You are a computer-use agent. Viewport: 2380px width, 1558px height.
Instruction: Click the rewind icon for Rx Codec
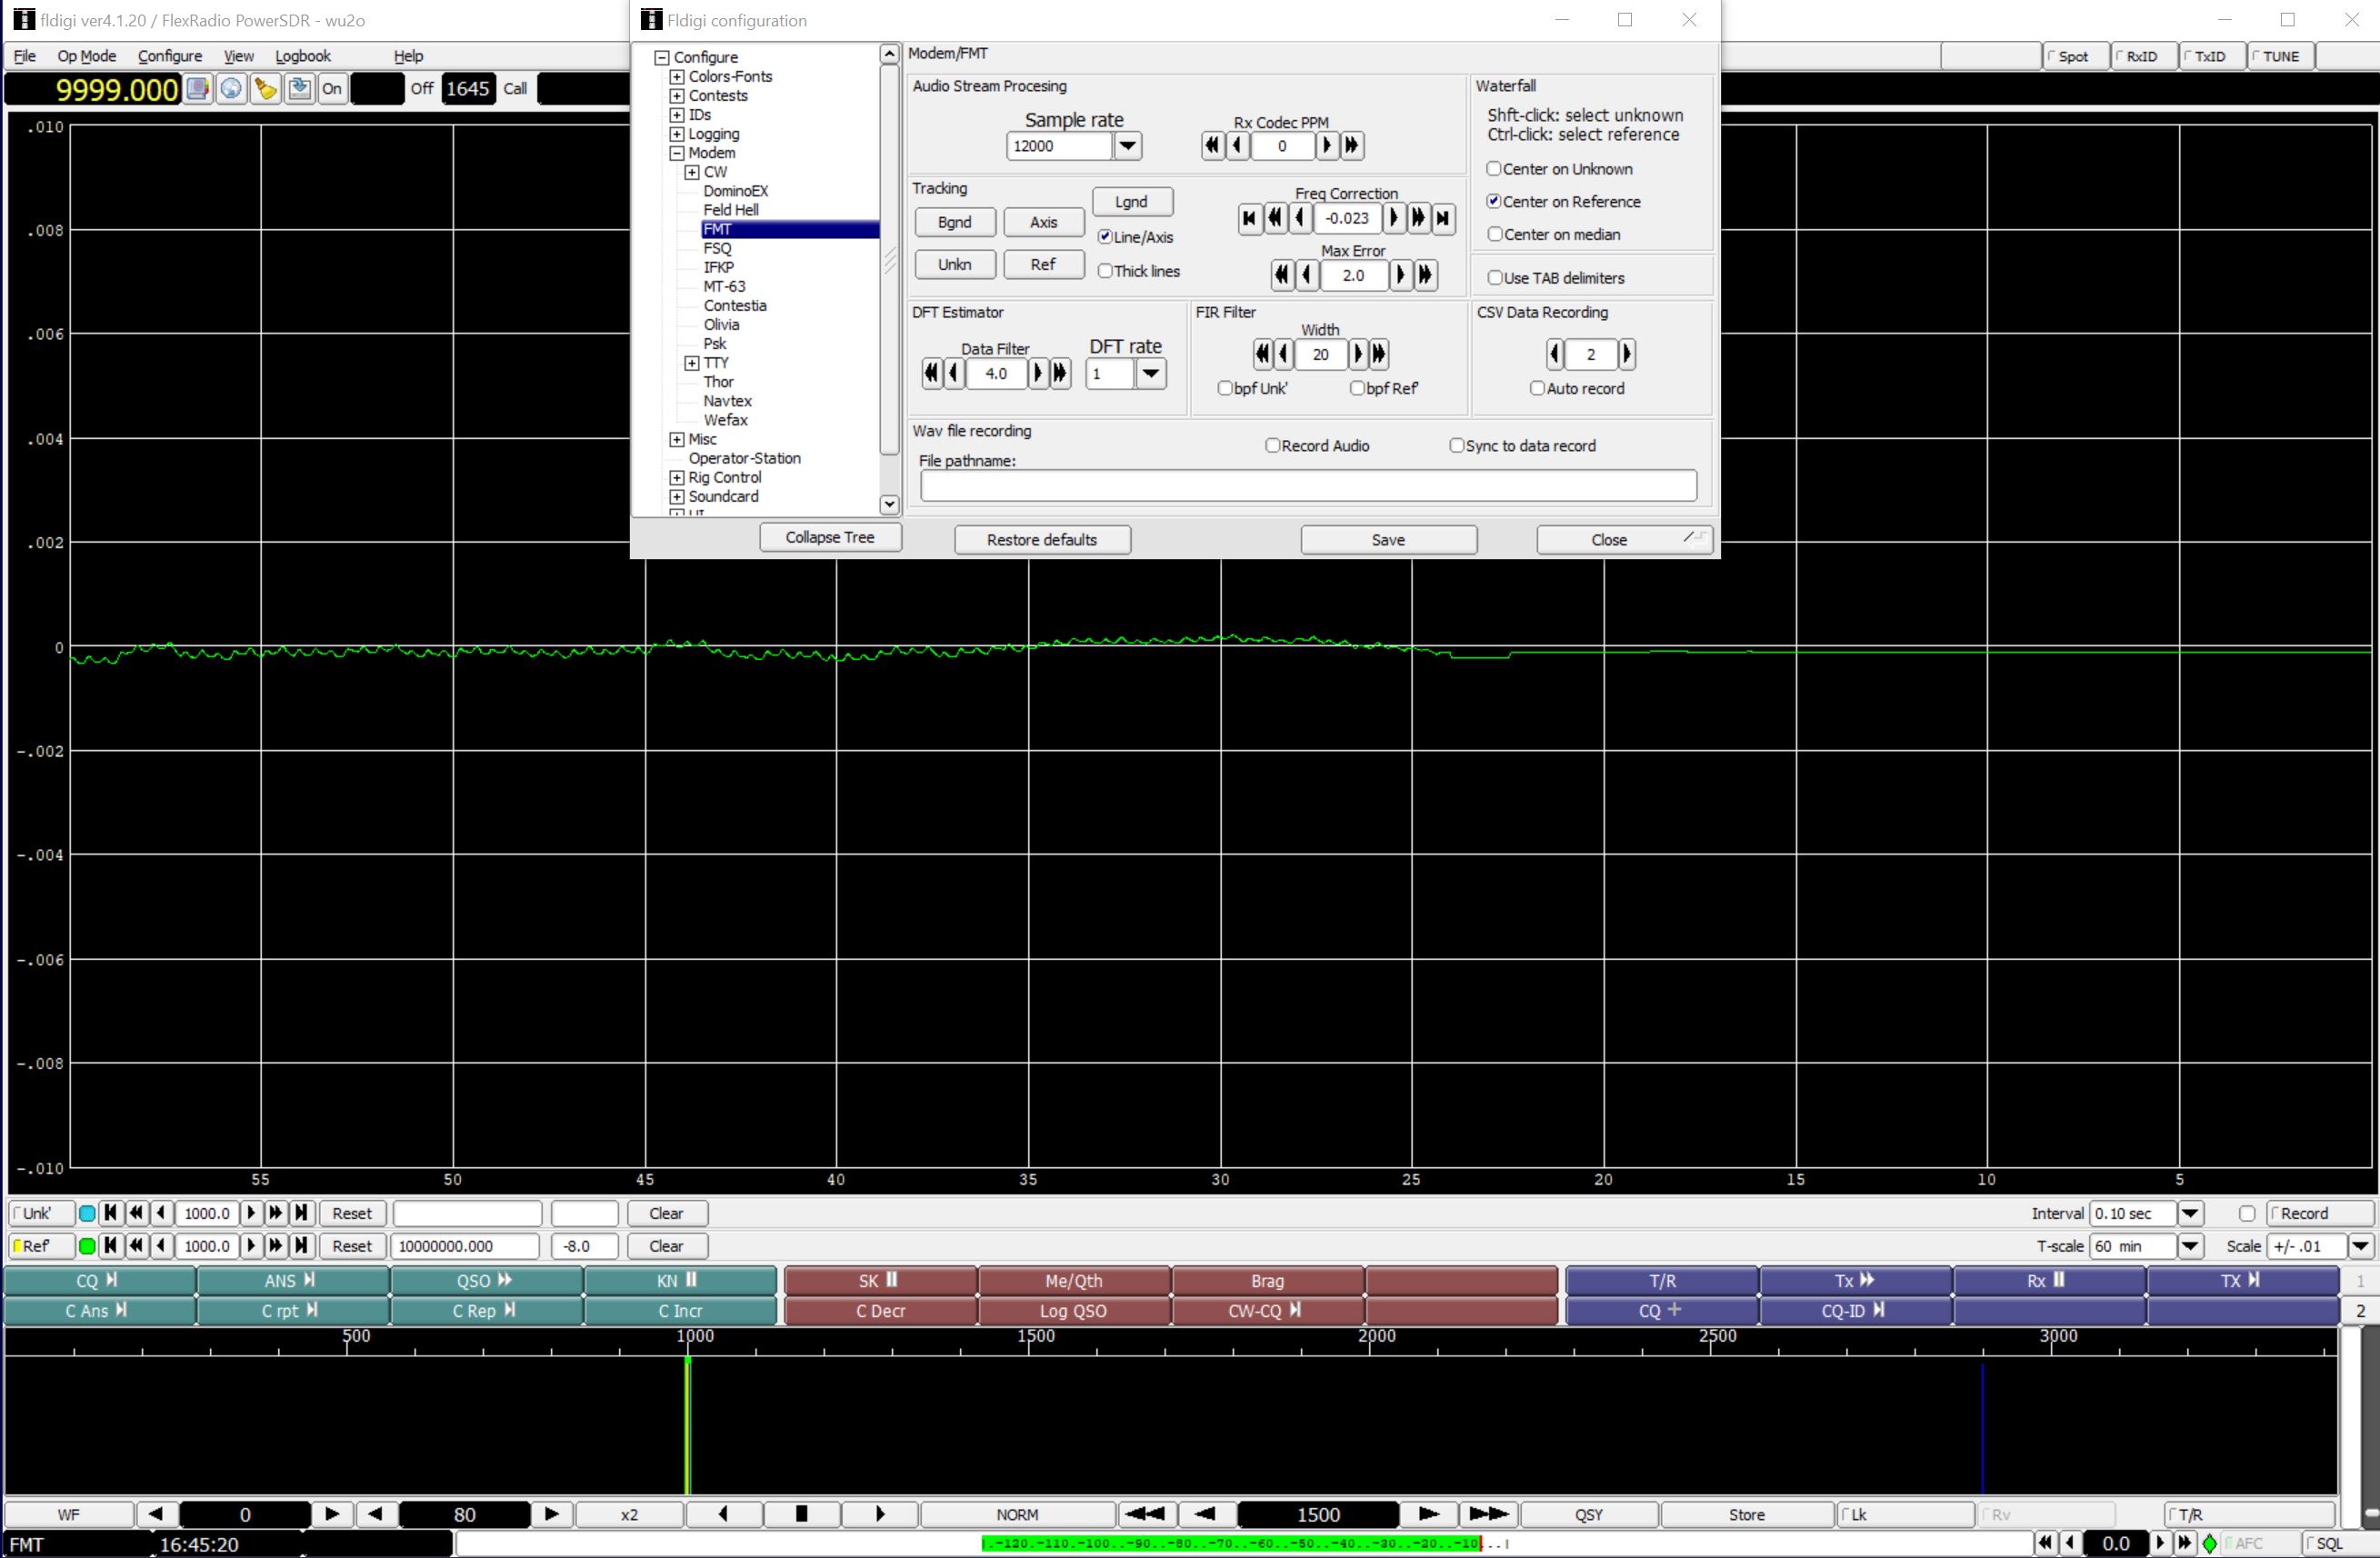(x=1214, y=145)
